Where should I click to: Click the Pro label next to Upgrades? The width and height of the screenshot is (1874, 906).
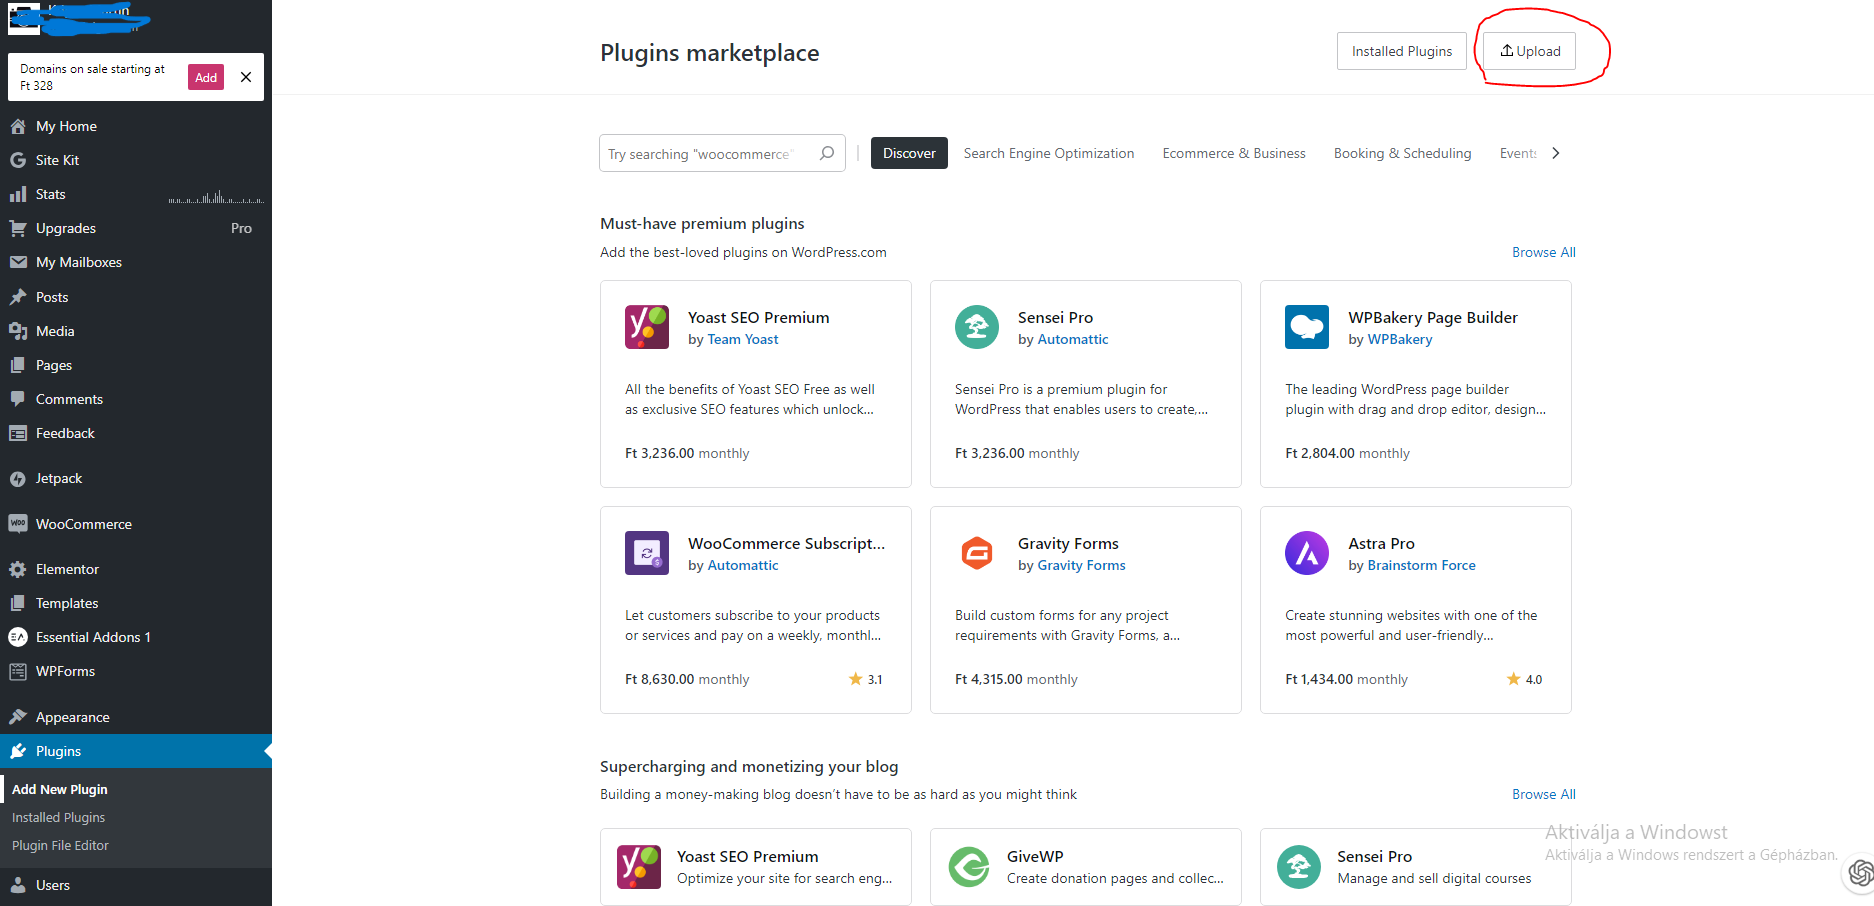(241, 228)
